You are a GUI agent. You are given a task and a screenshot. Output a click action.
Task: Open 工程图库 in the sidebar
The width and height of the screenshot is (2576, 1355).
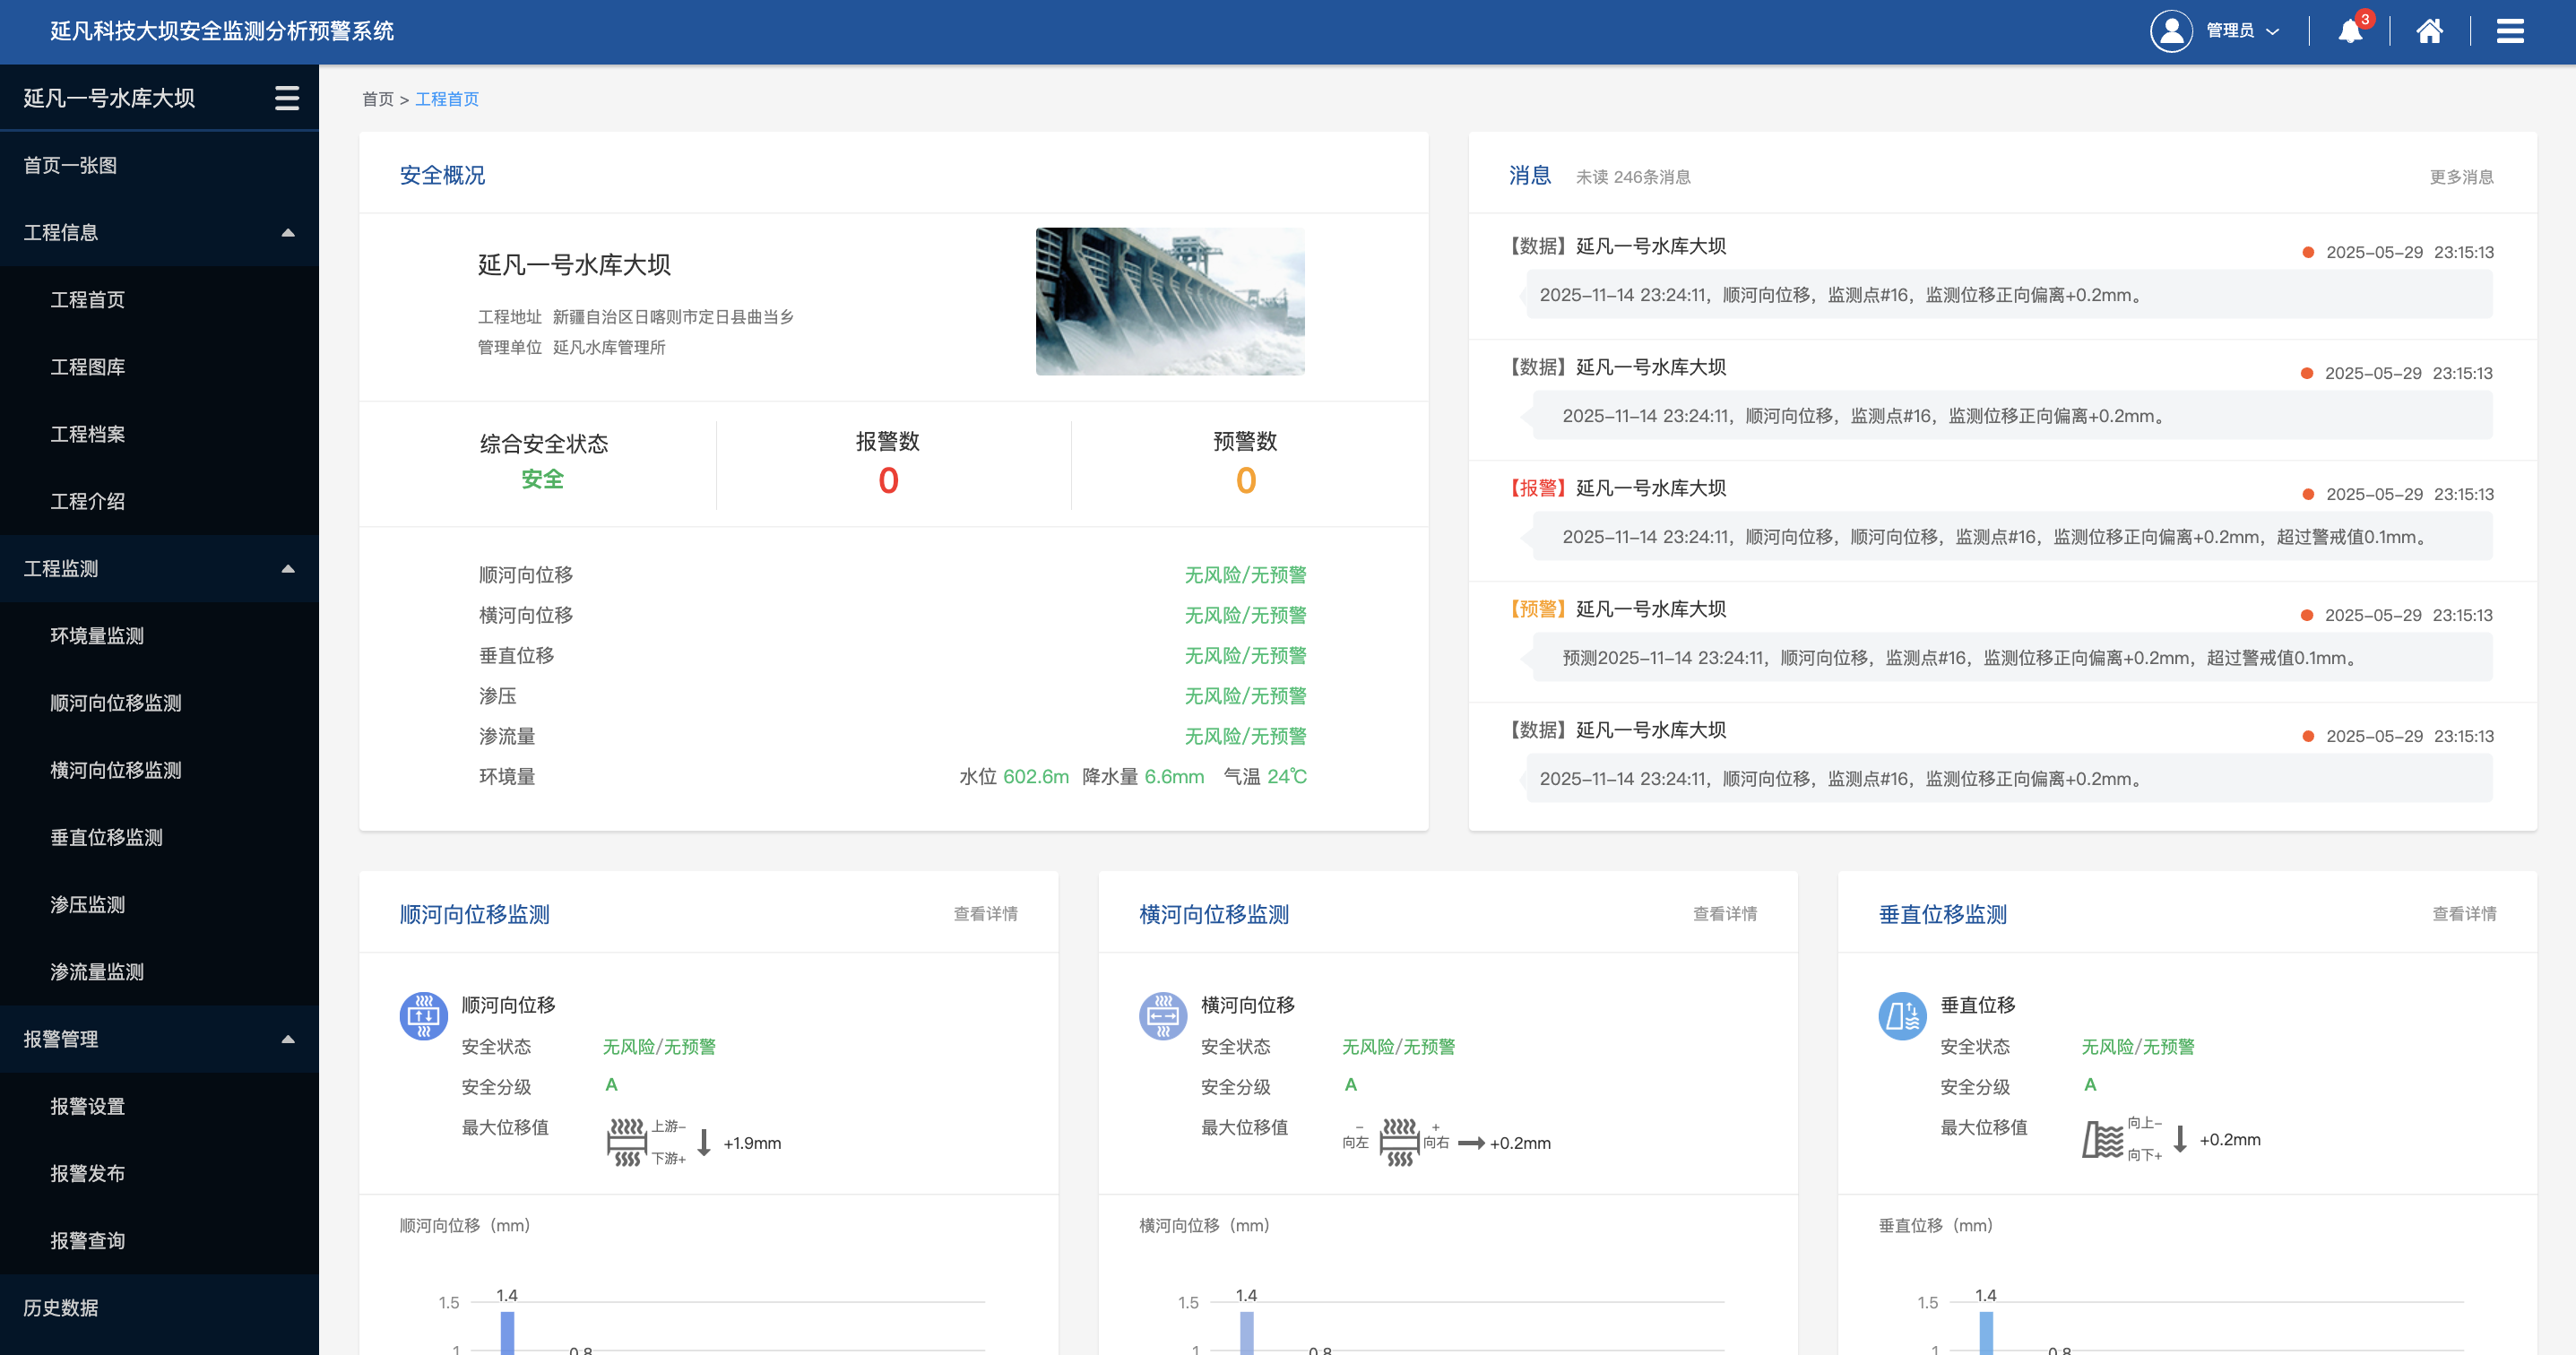coord(159,367)
